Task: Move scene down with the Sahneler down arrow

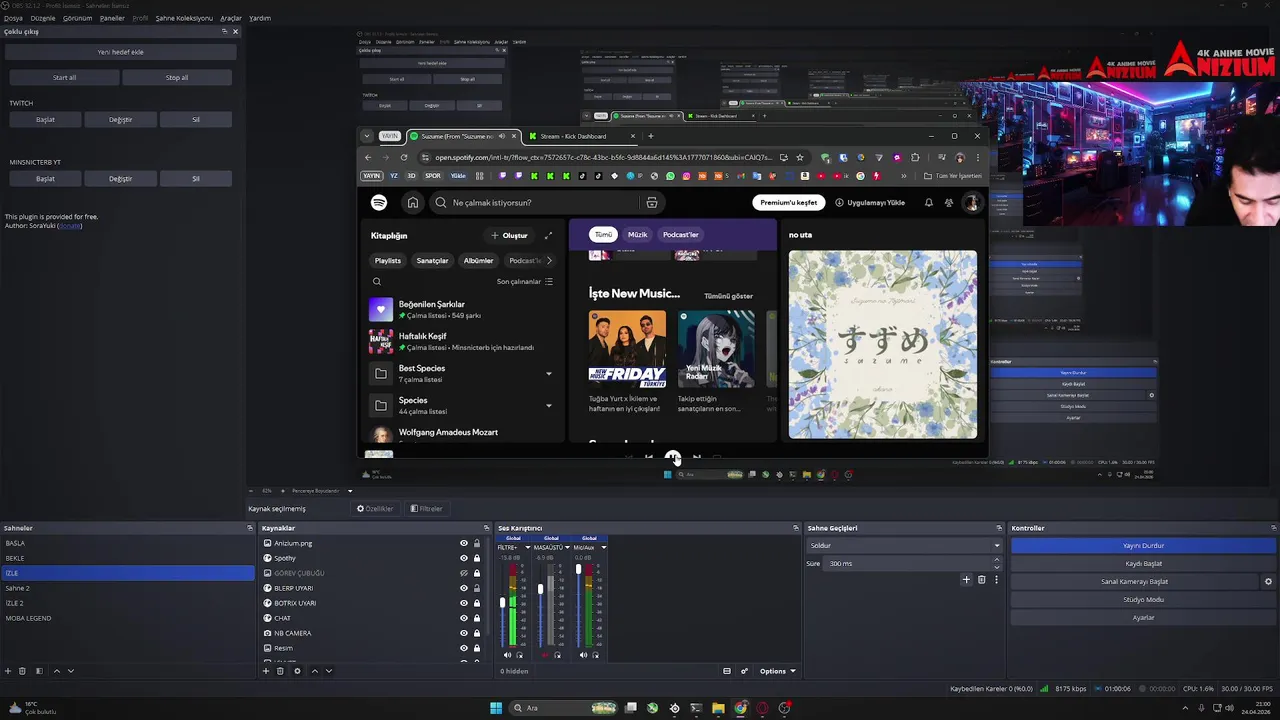Action: 70,671
